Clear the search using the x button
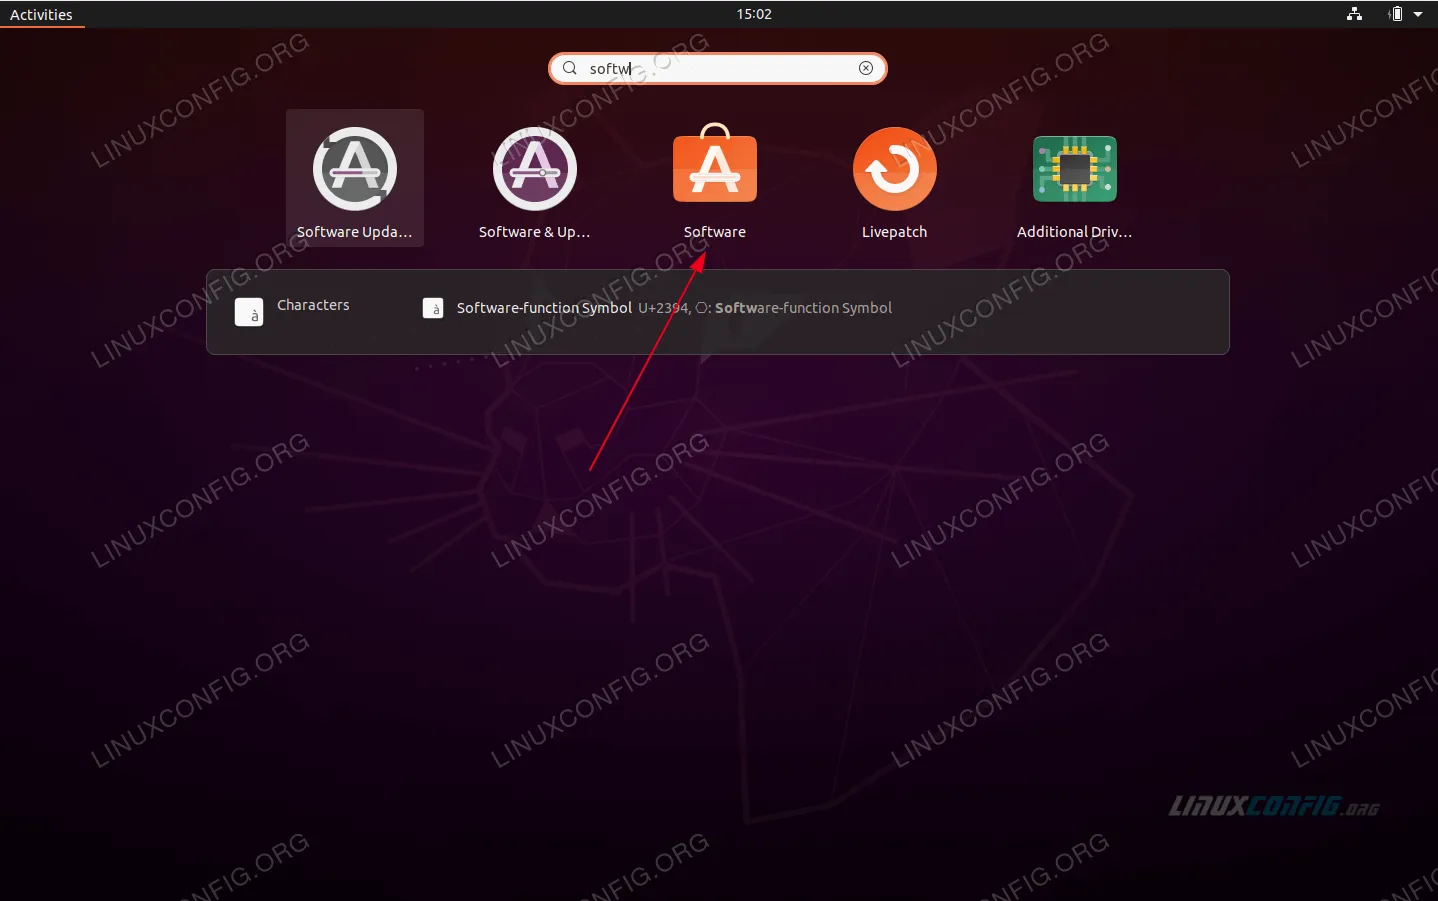The height and width of the screenshot is (901, 1438). [x=865, y=68]
